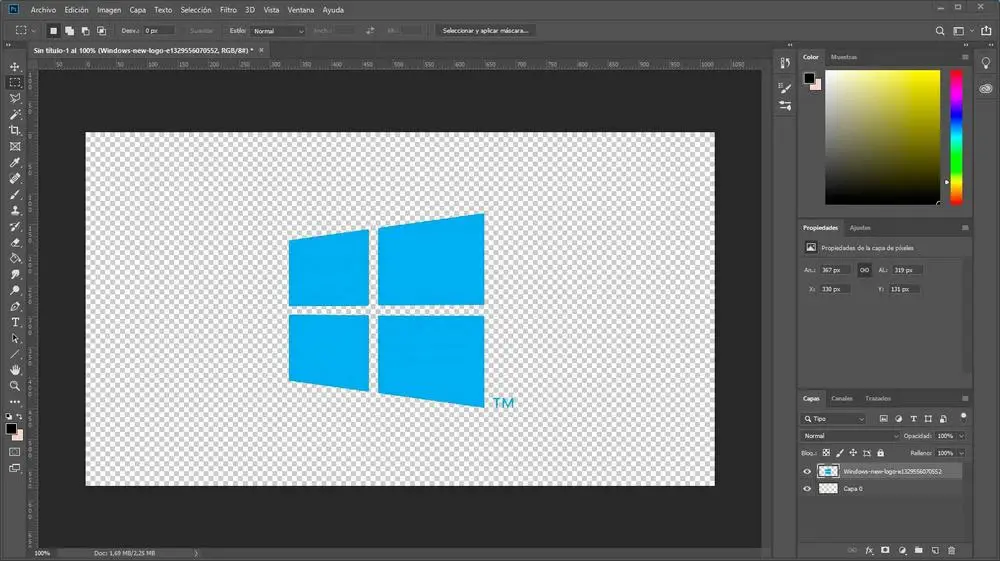Open the workspace switcher dropdown
This screenshot has height=561, width=1000.
pyautogui.click(x=962, y=31)
